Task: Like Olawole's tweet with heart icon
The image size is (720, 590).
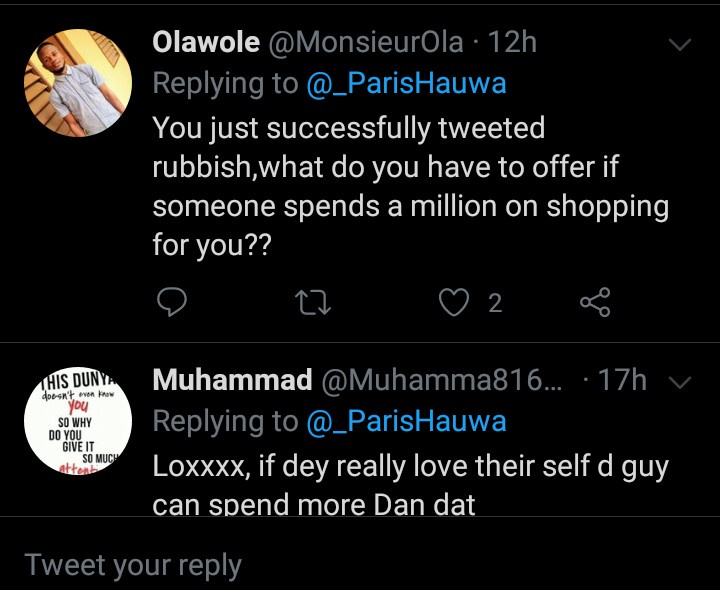Action: point(455,302)
